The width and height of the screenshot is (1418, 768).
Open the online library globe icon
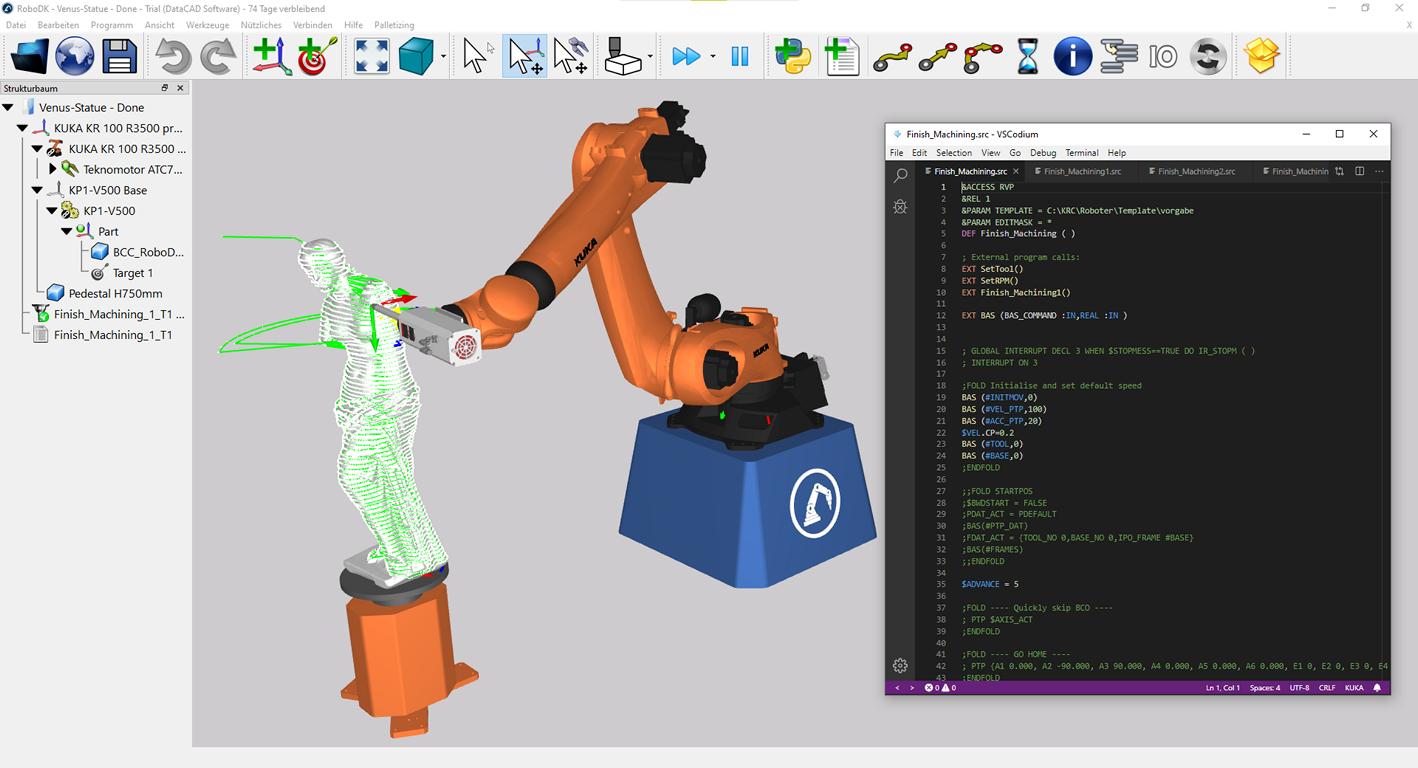(75, 56)
